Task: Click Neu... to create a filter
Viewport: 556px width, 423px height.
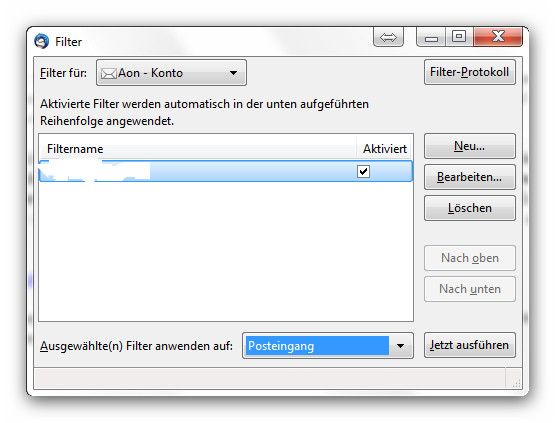Action: coord(469,146)
